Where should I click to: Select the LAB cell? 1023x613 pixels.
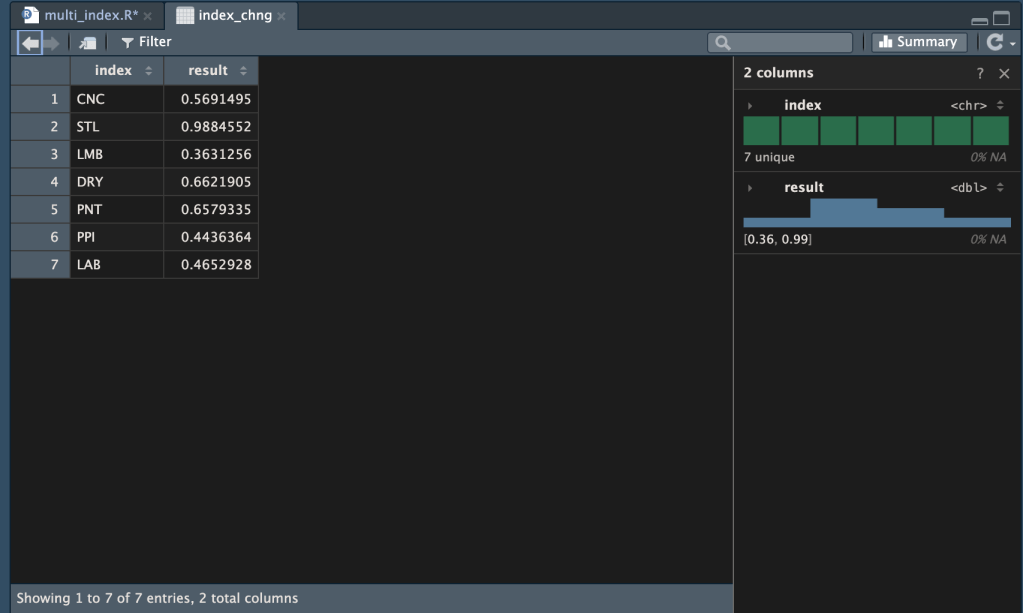pyautogui.click(x=116, y=265)
